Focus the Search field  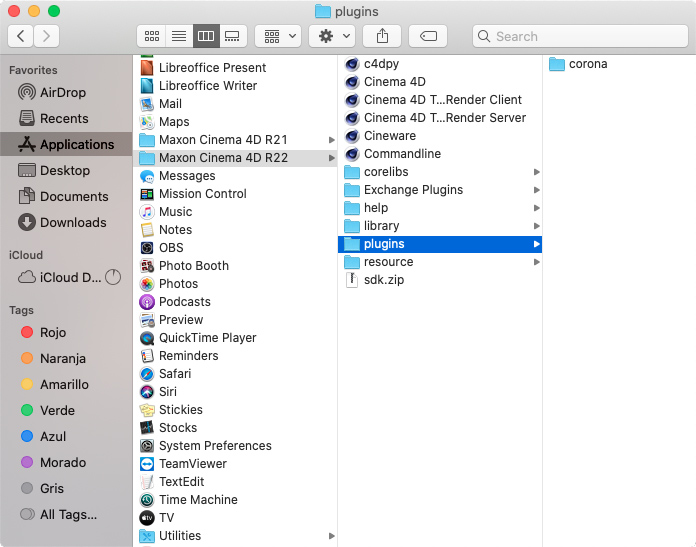pos(580,36)
